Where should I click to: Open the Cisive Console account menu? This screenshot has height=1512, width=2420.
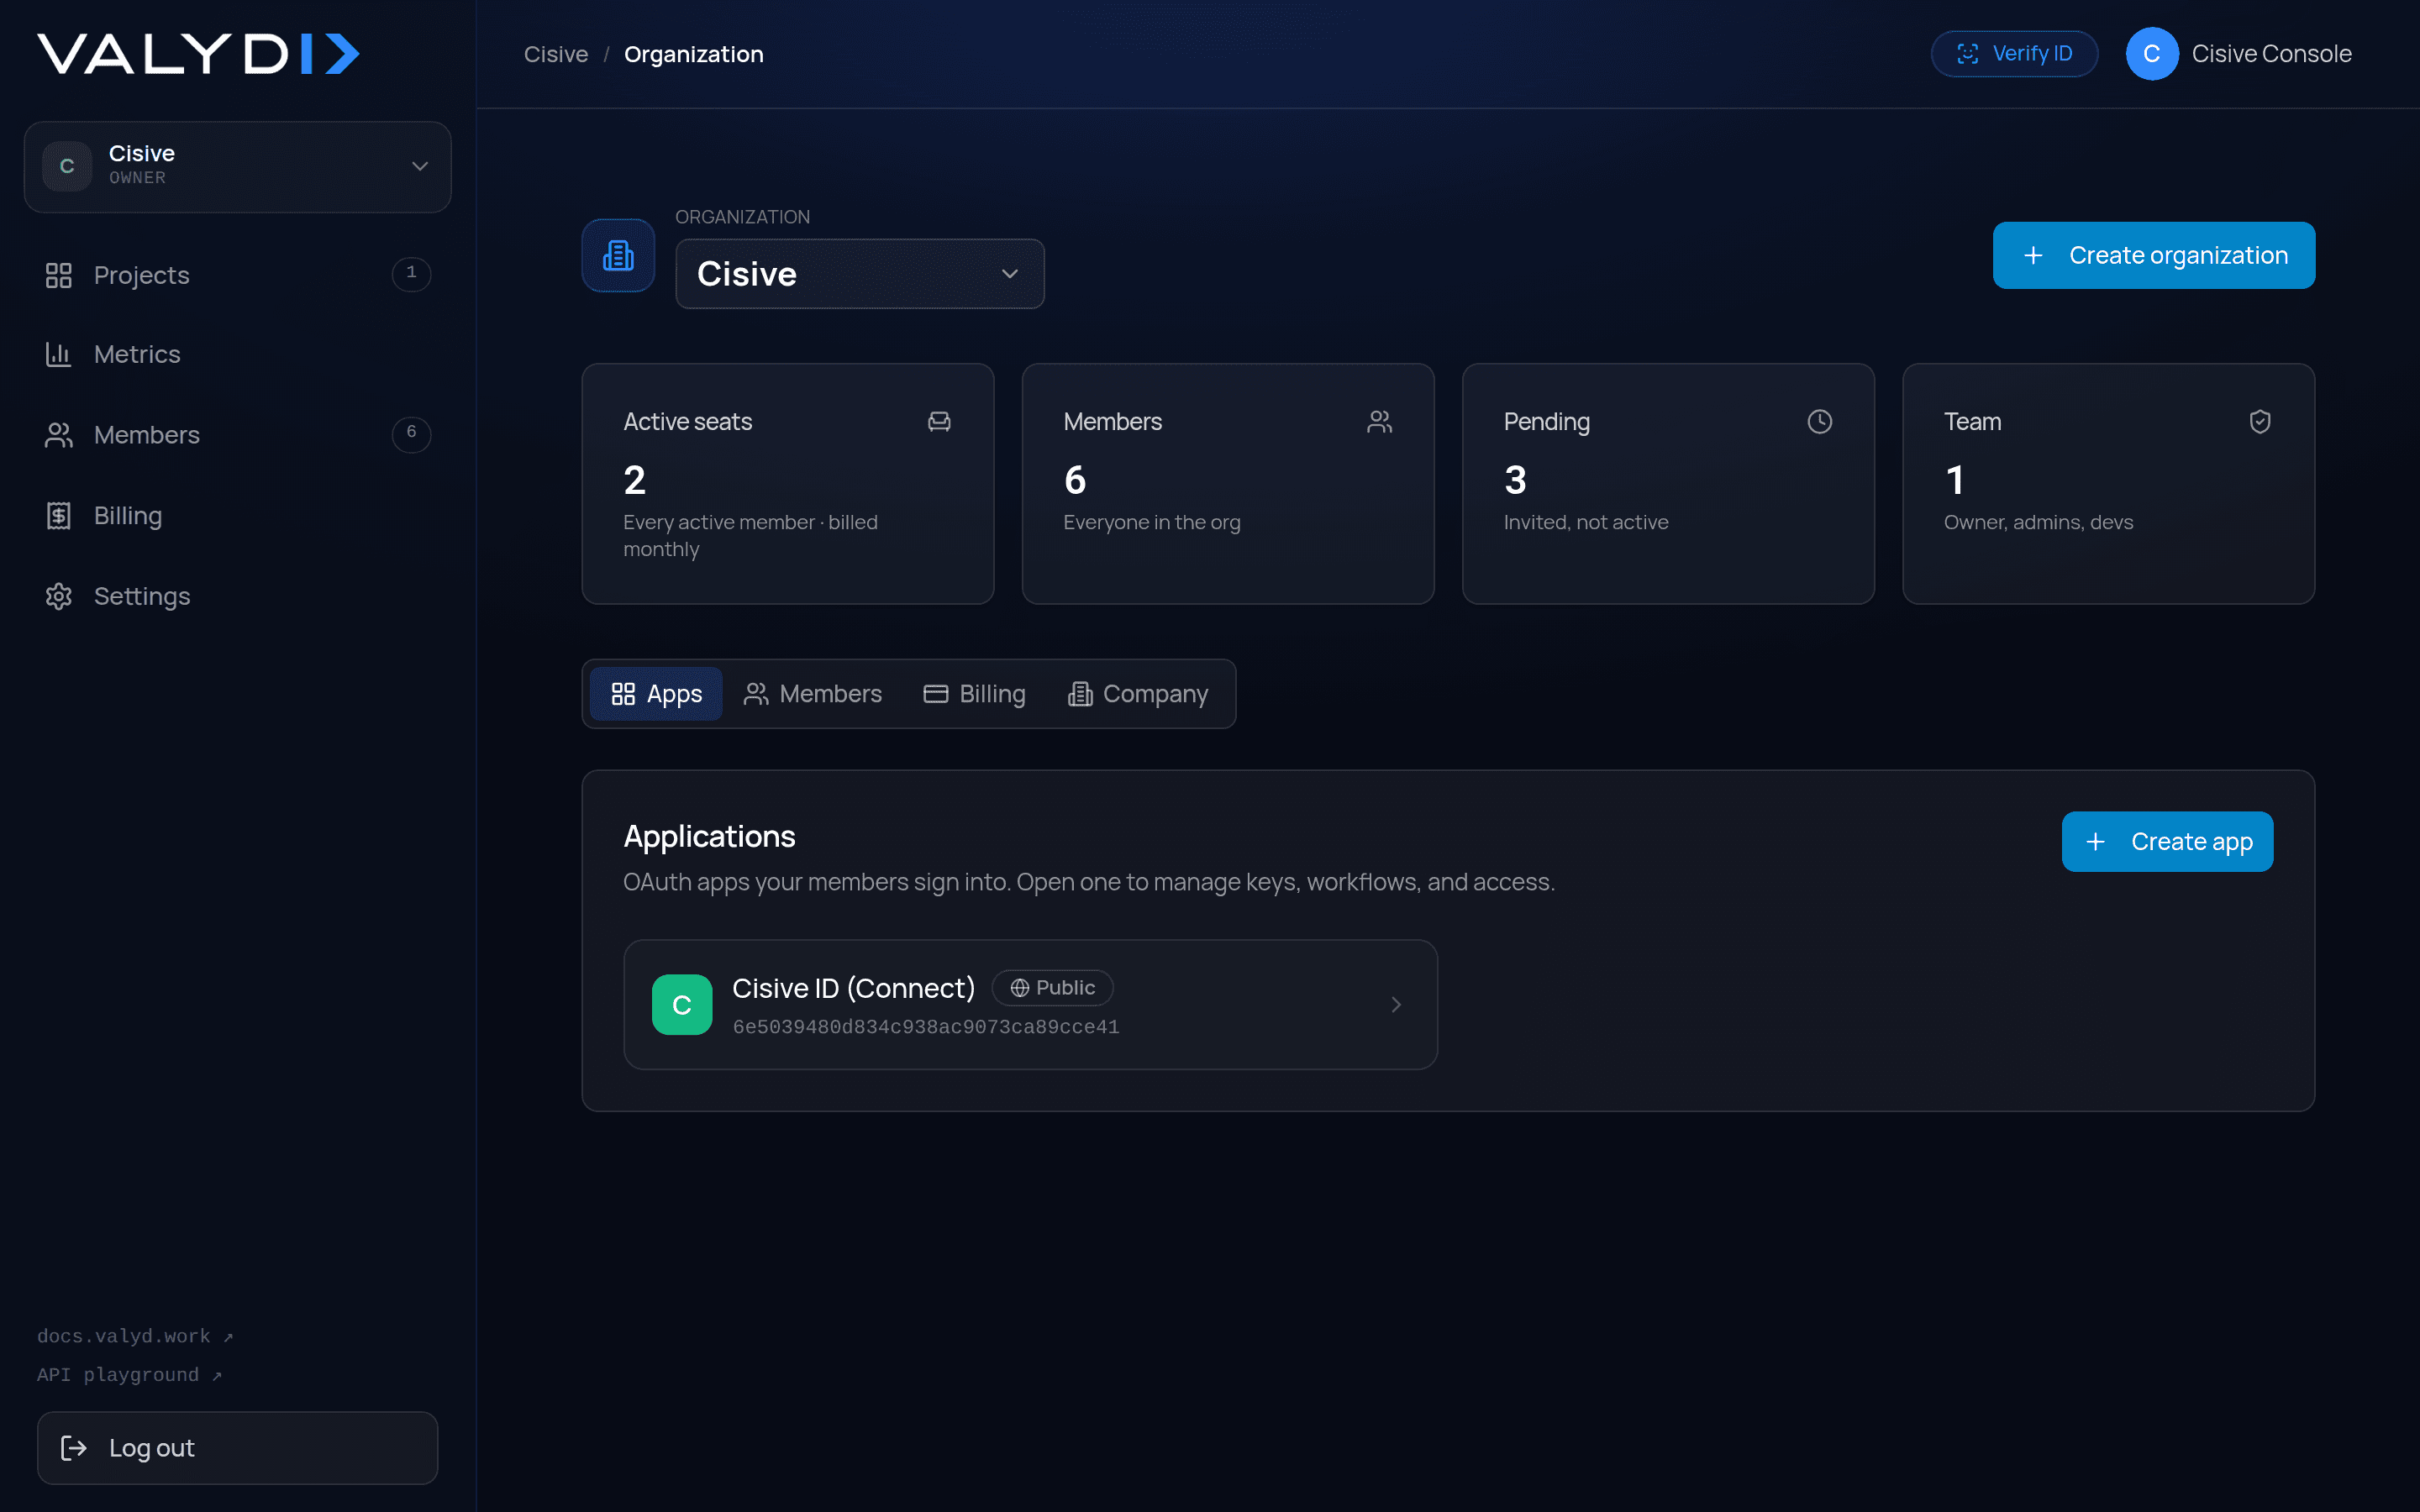pos(2239,54)
